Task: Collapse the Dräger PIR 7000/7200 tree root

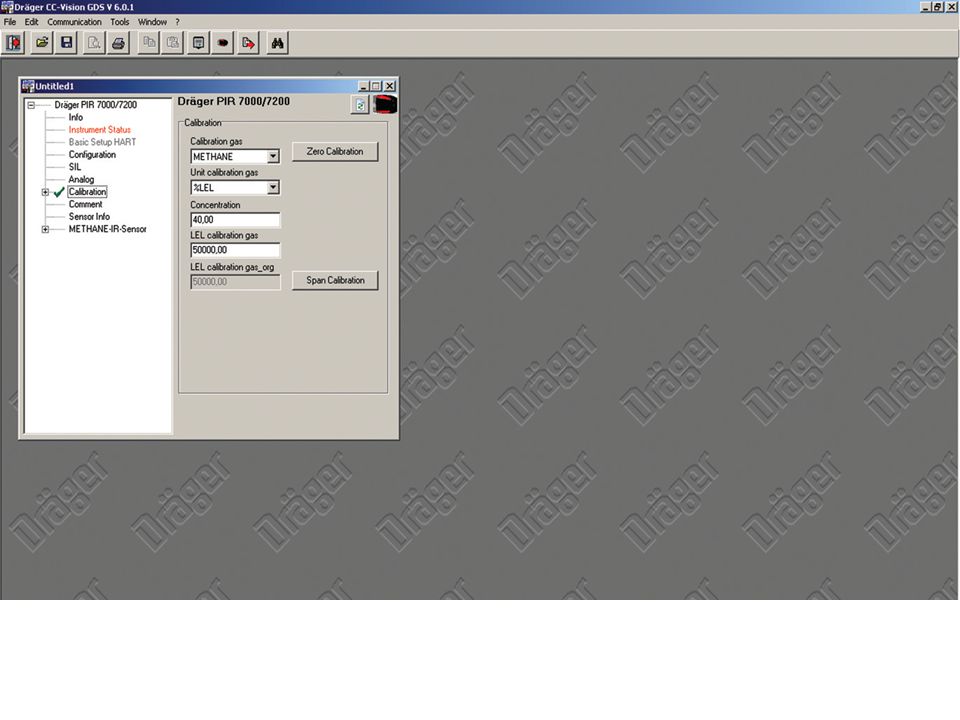Action: point(31,105)
